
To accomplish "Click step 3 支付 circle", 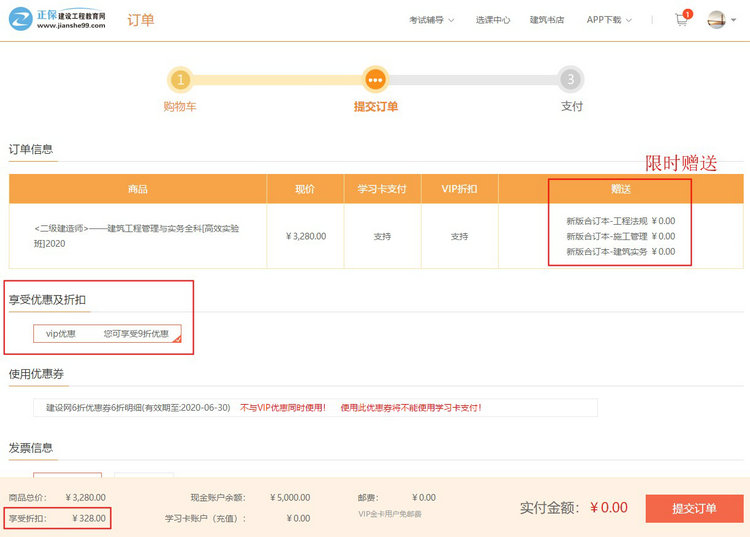I will click(570, 79).
